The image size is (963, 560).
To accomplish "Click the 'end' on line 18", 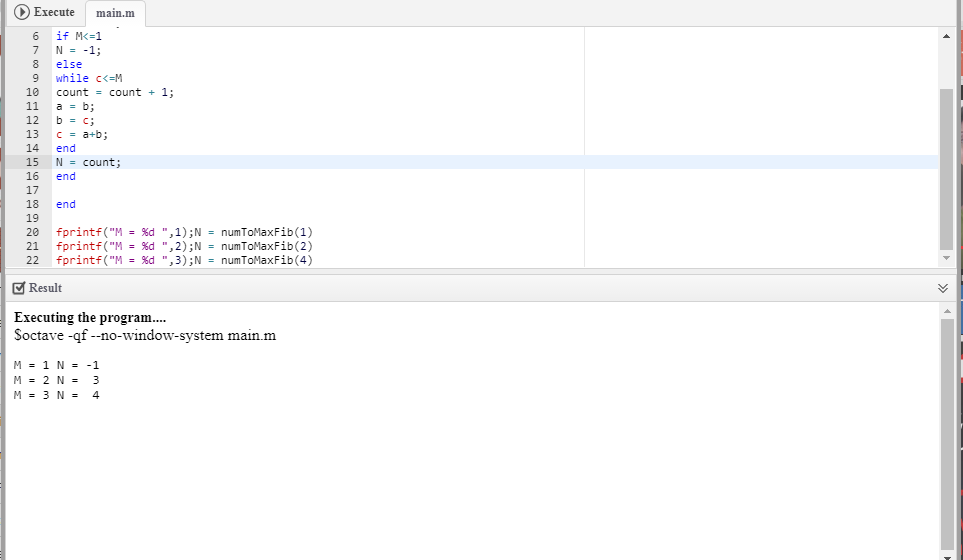I will coord(66,204).
